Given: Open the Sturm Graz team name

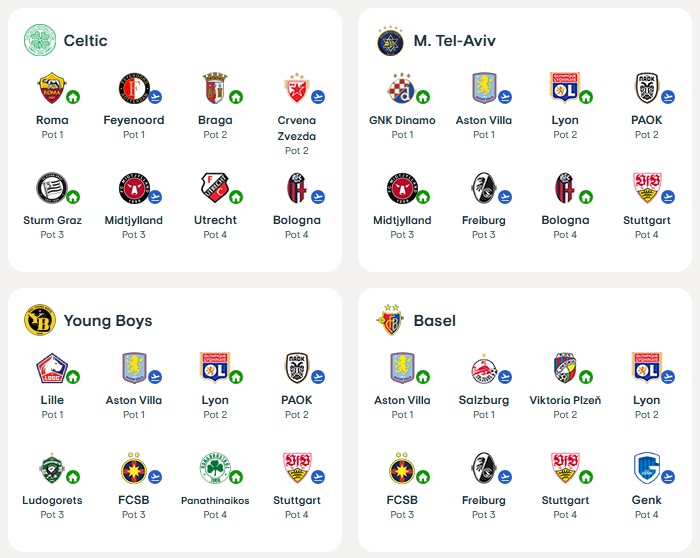Looking at the screenshot, I should (52, 220).
